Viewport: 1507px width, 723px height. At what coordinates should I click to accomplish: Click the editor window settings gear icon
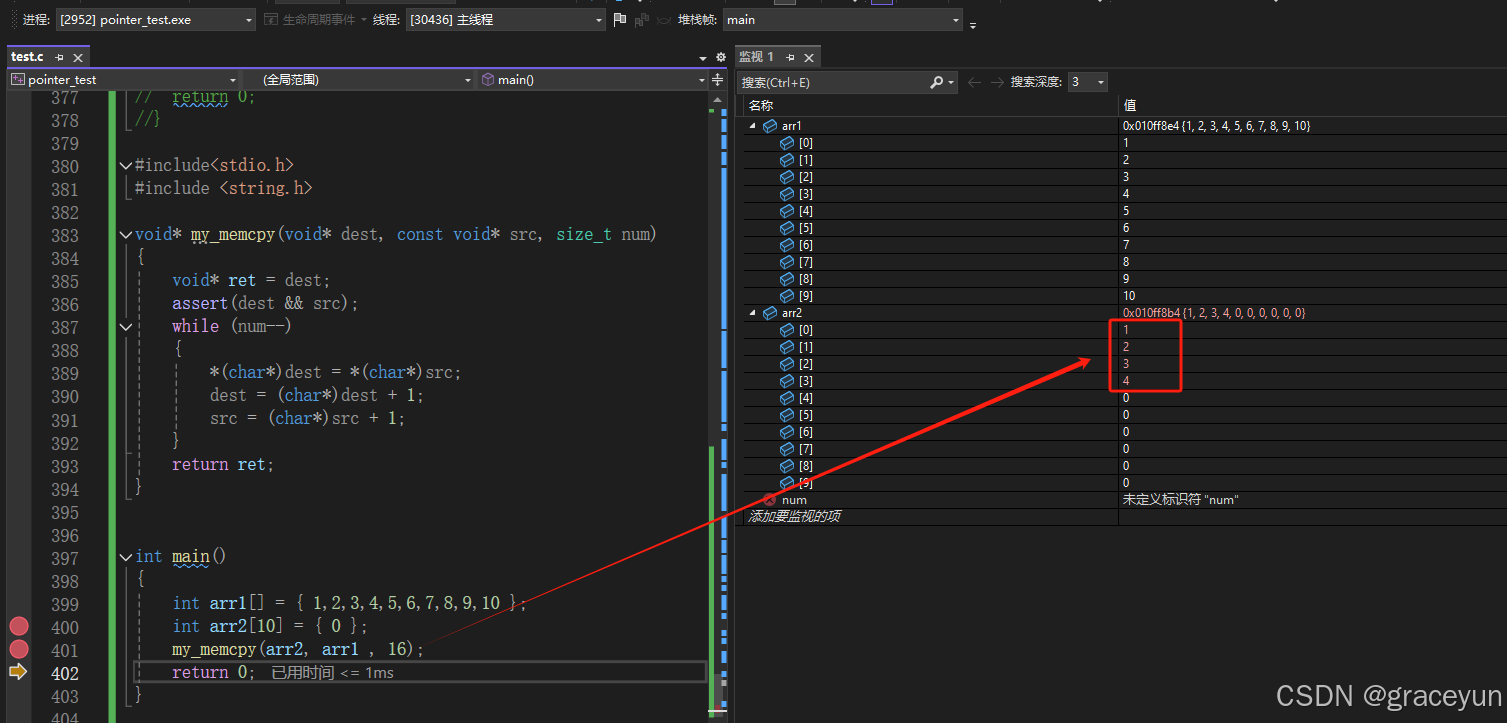tap(721, 58)
